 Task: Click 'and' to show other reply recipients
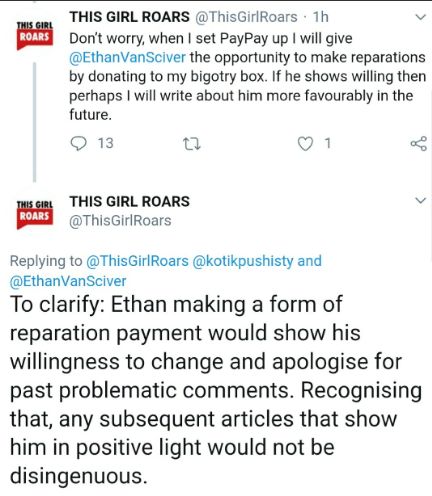310,261
